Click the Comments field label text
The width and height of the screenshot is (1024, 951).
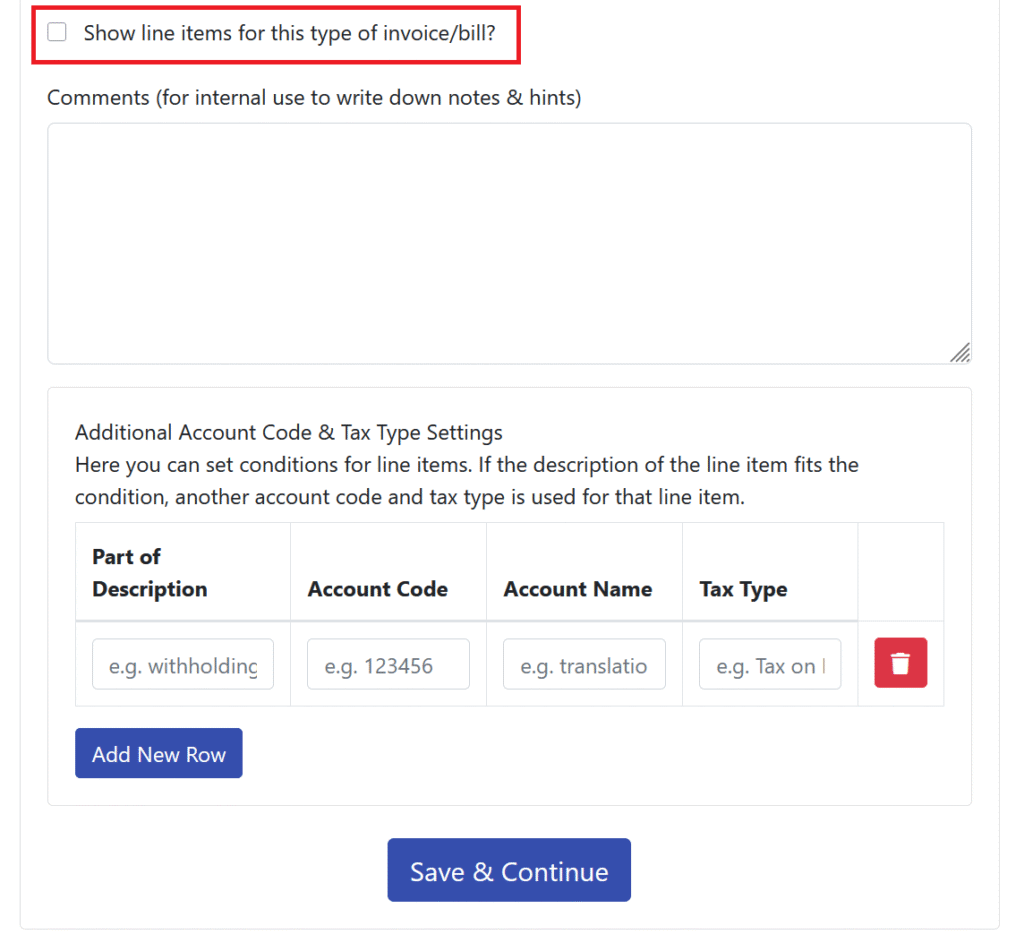pos(314,98)
